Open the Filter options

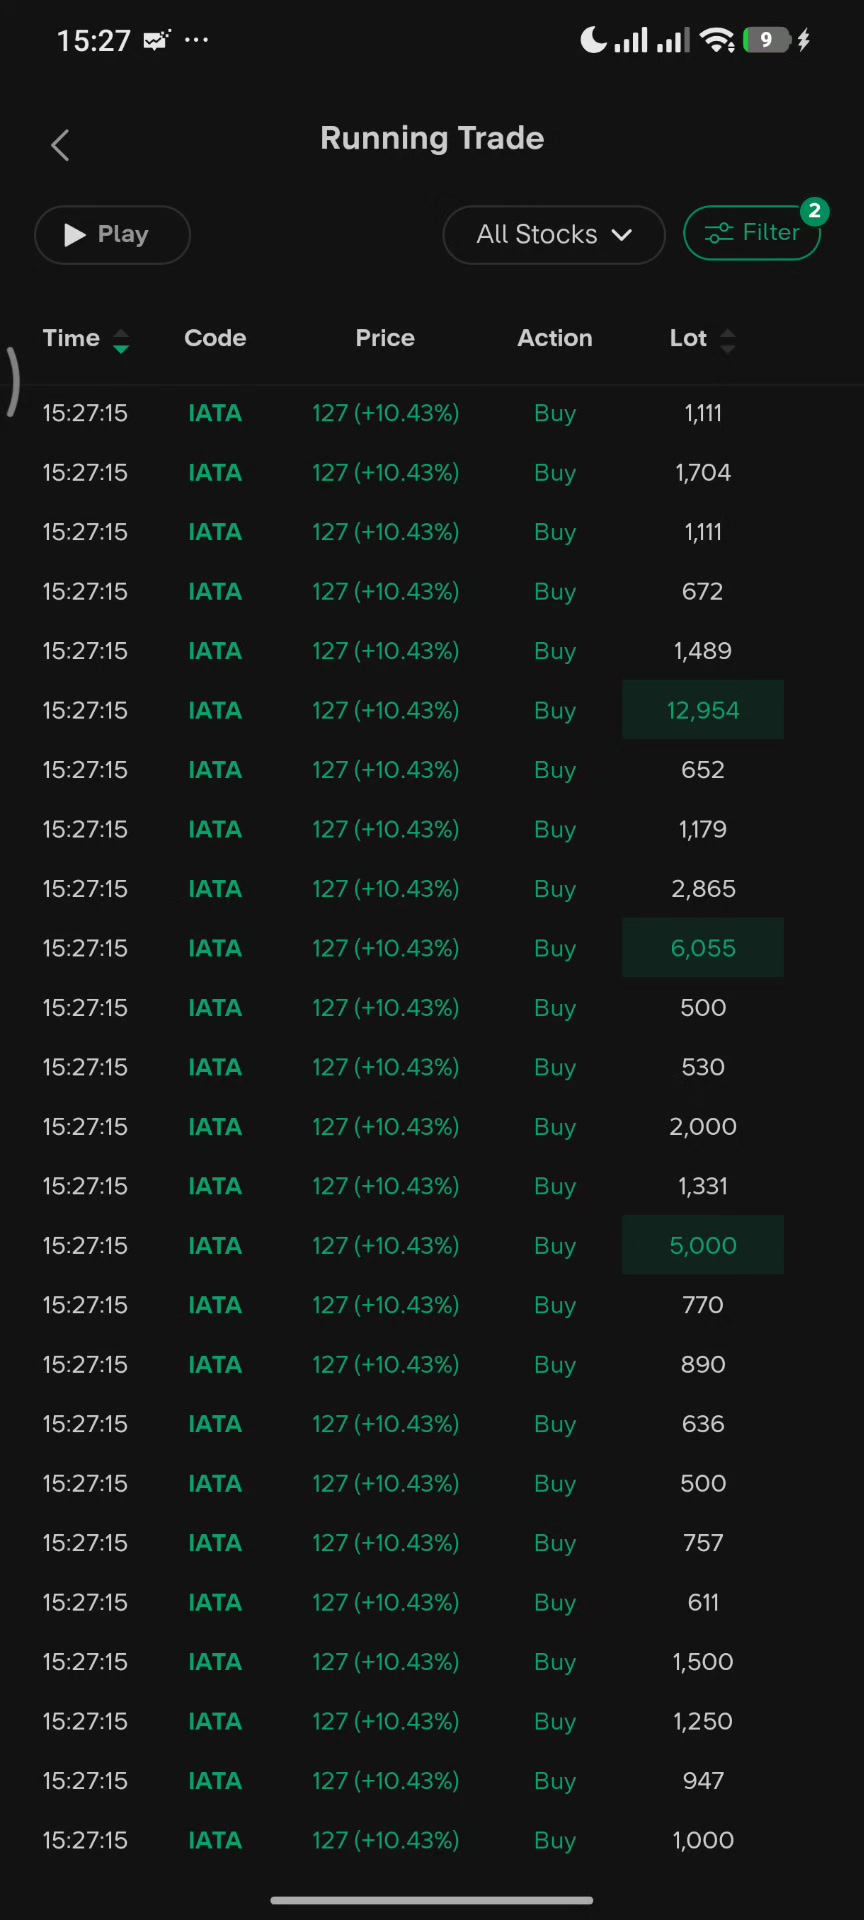752,233
